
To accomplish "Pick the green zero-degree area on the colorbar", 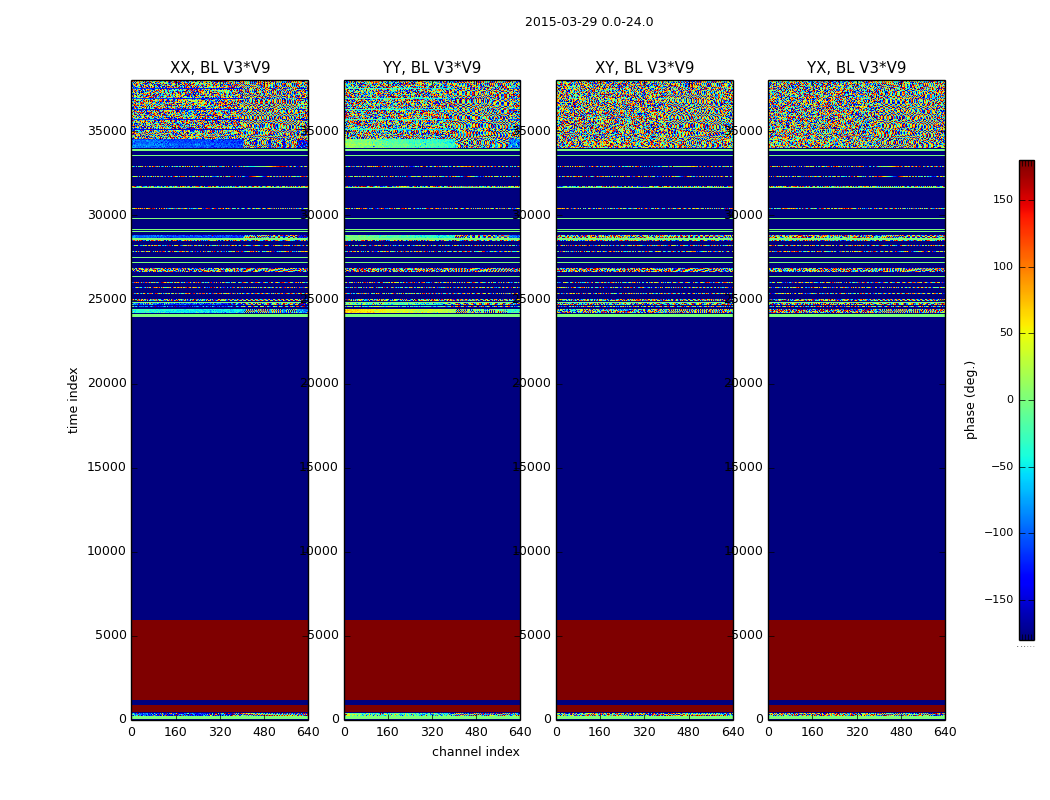I will pyautogui.click(x=1026, y=400).
